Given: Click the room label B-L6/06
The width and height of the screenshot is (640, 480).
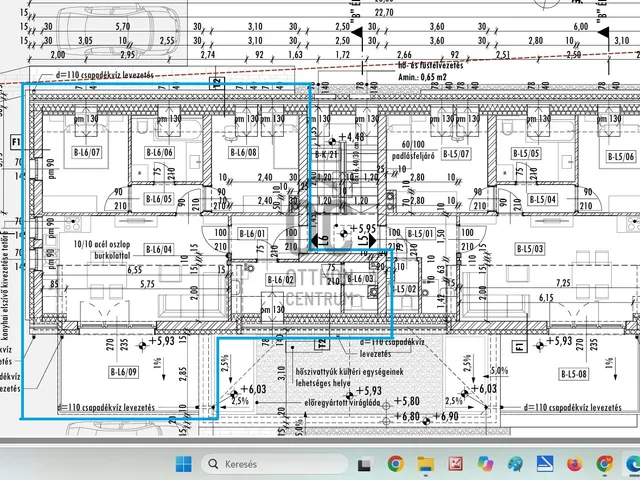Looking at the screenshot, I should coord(160,153).
